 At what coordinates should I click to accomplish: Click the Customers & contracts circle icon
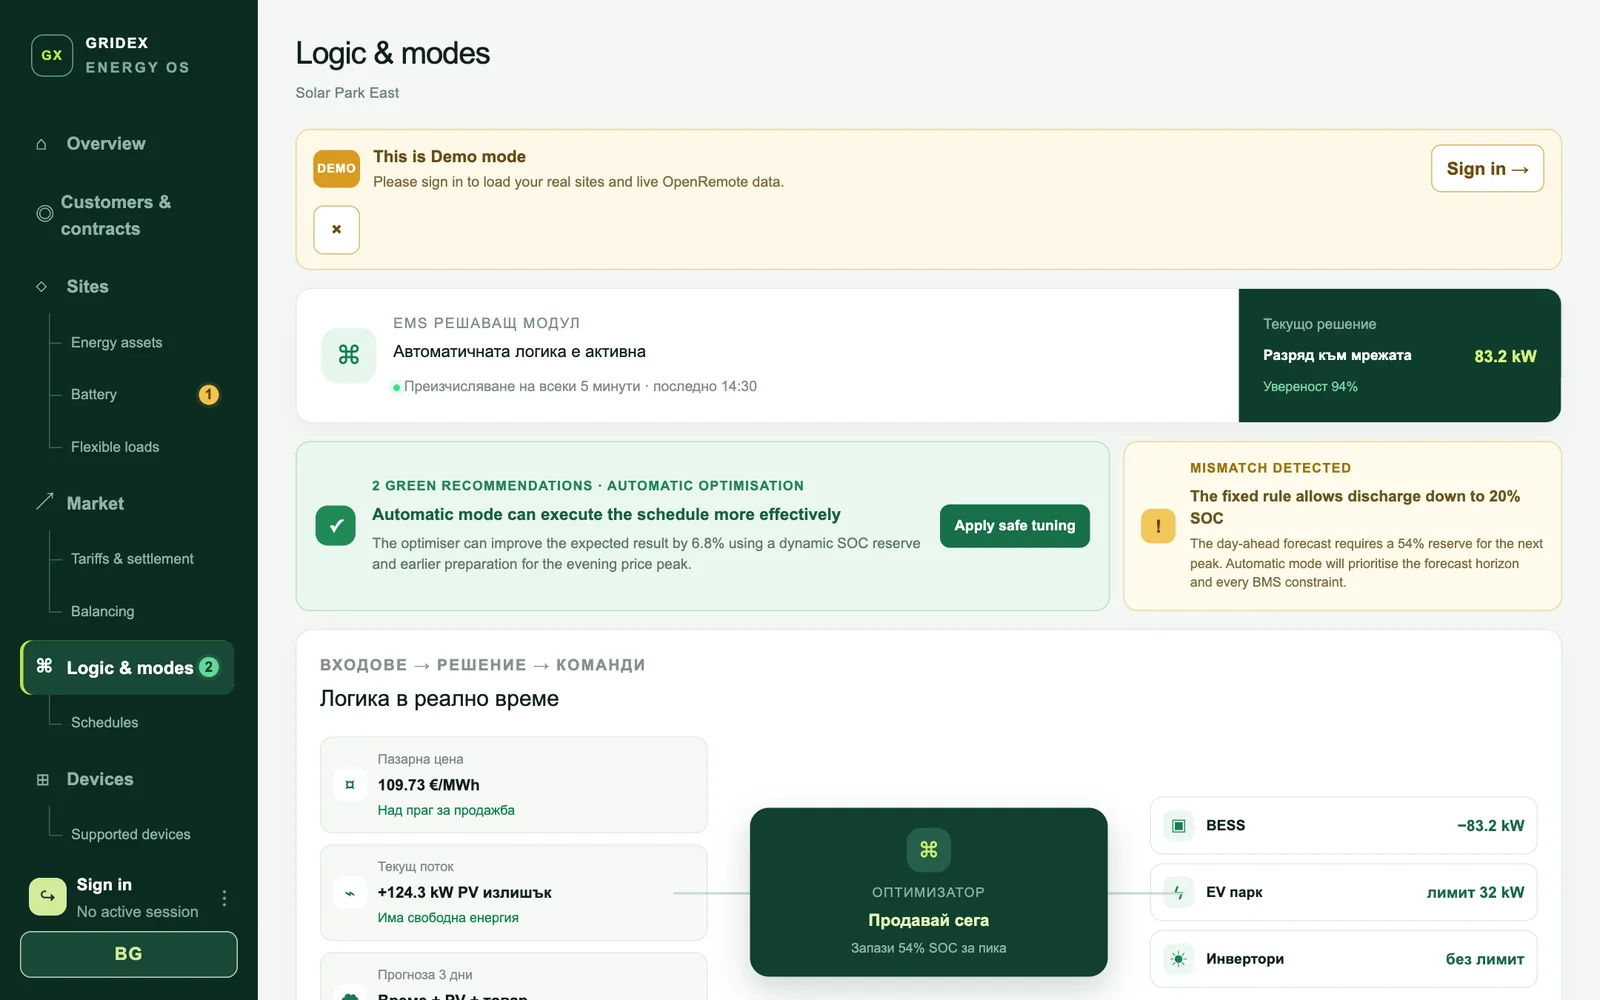tap(44, 214)
